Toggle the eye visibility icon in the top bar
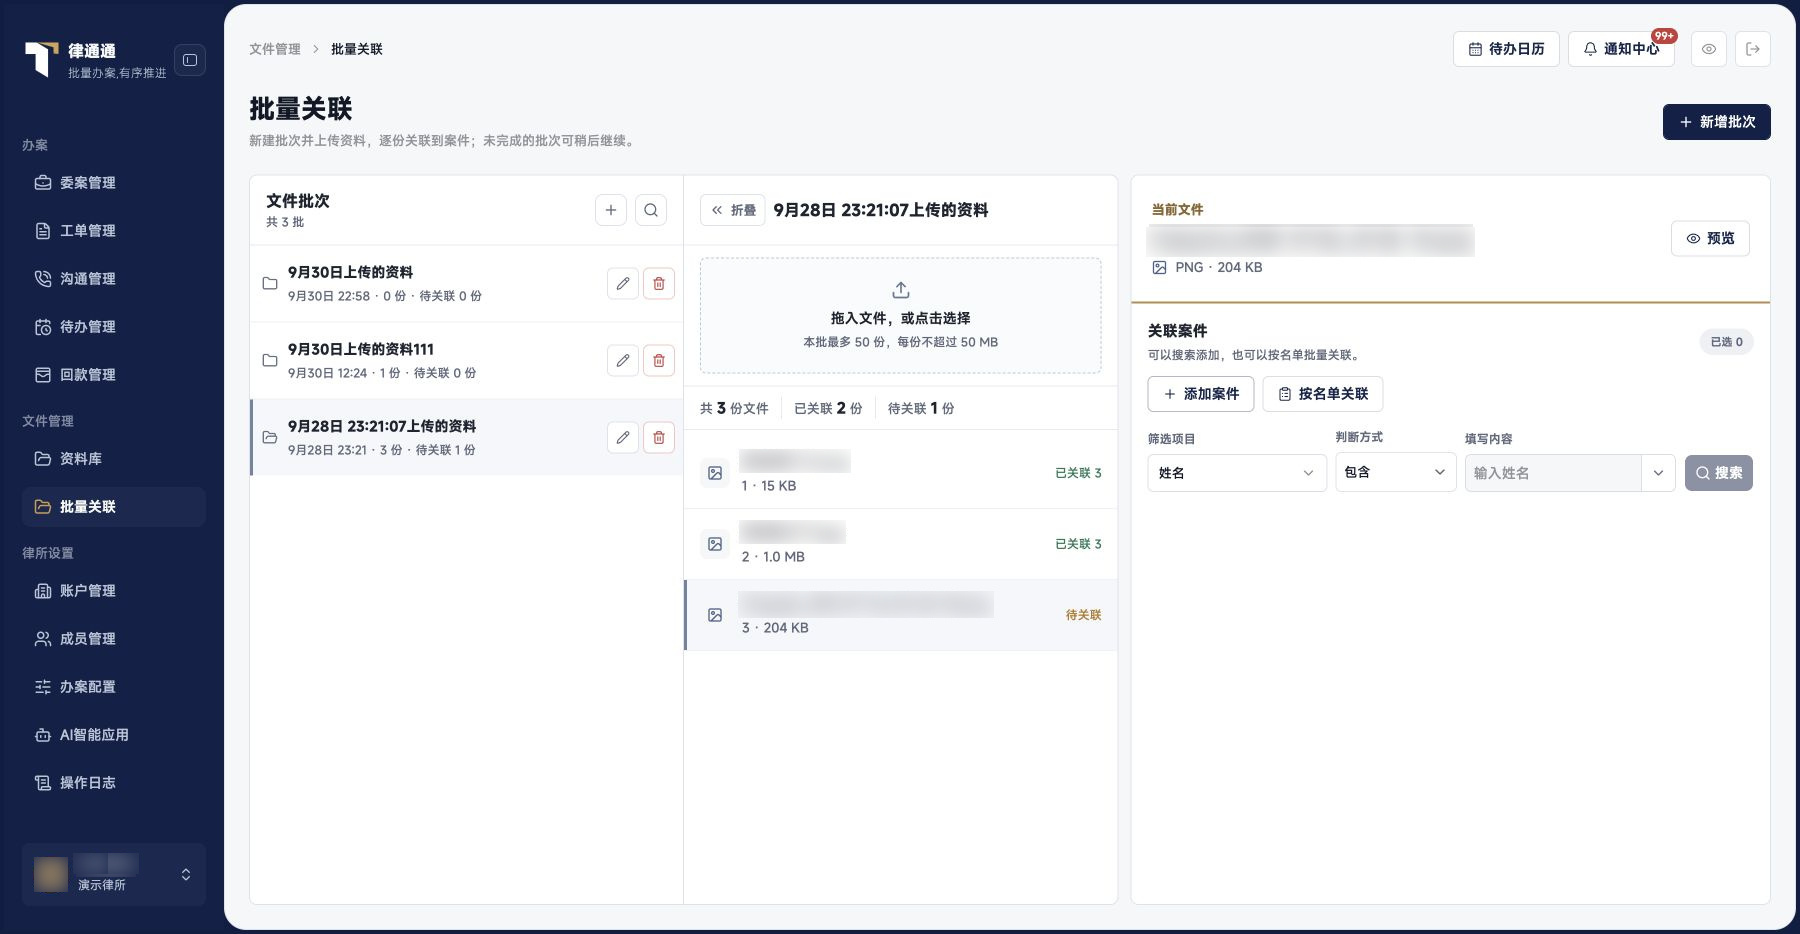This screenshot has height=934, width=1800. coord(1709,49)
